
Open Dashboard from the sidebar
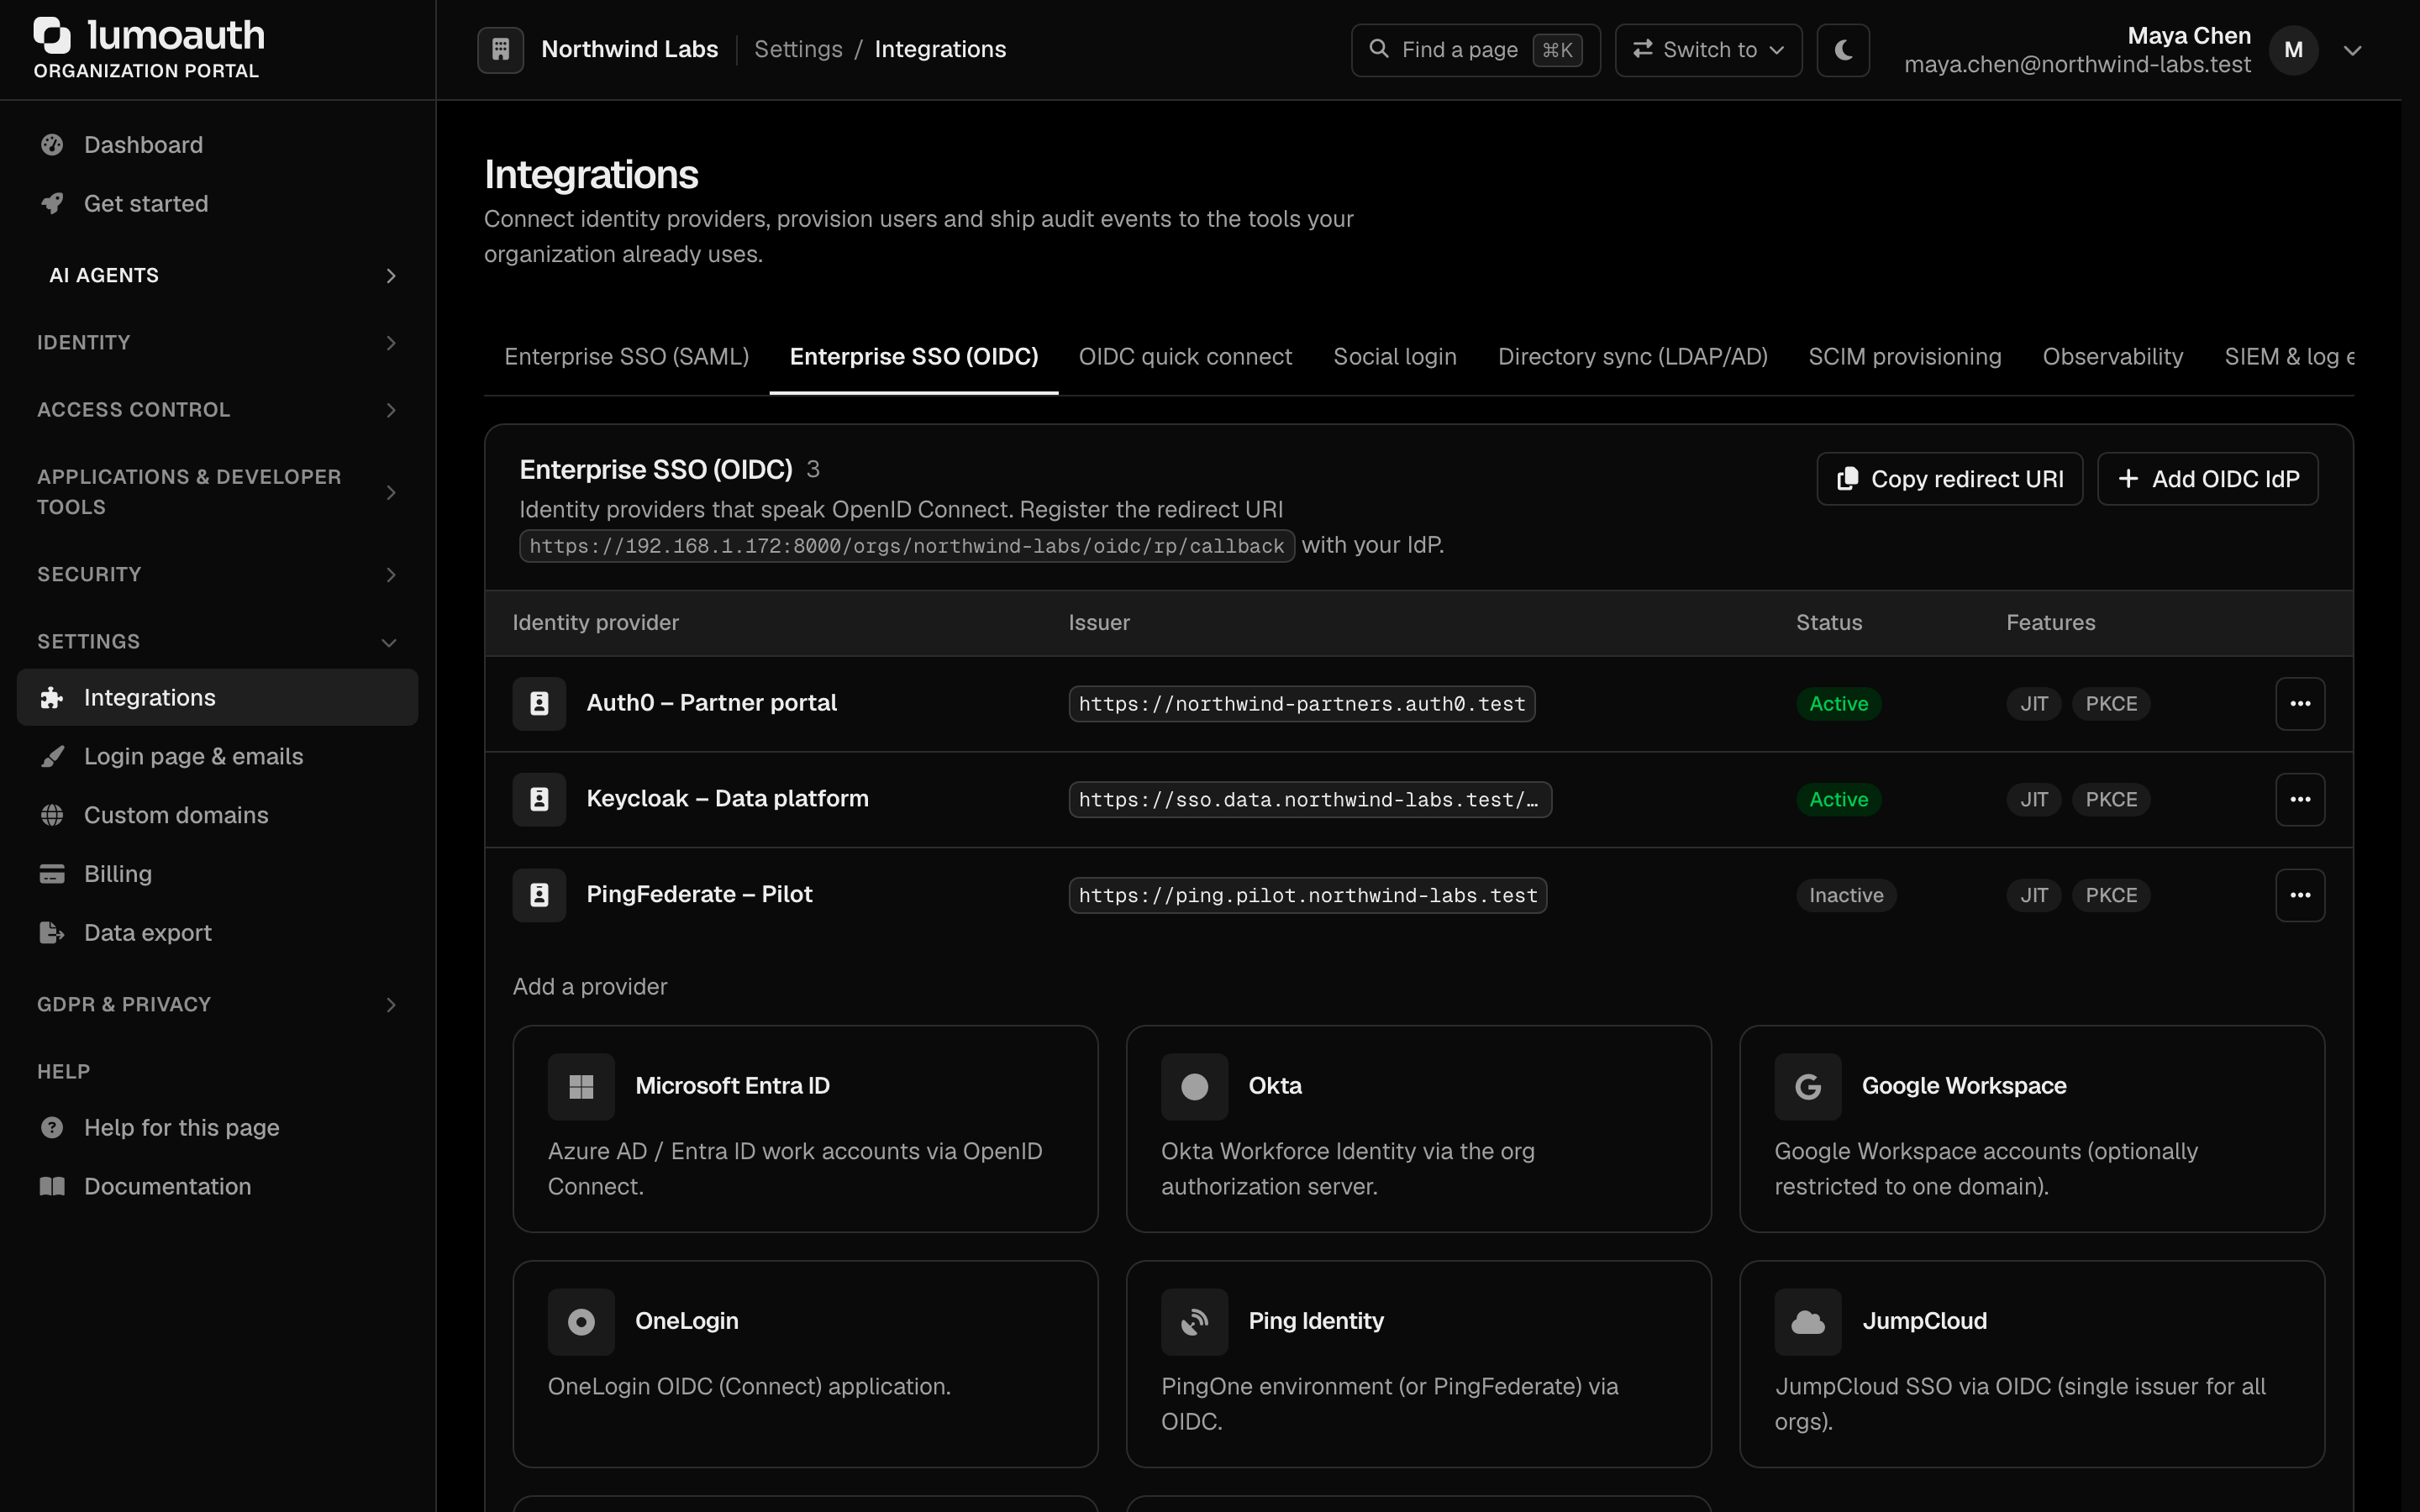click(217, 145)
